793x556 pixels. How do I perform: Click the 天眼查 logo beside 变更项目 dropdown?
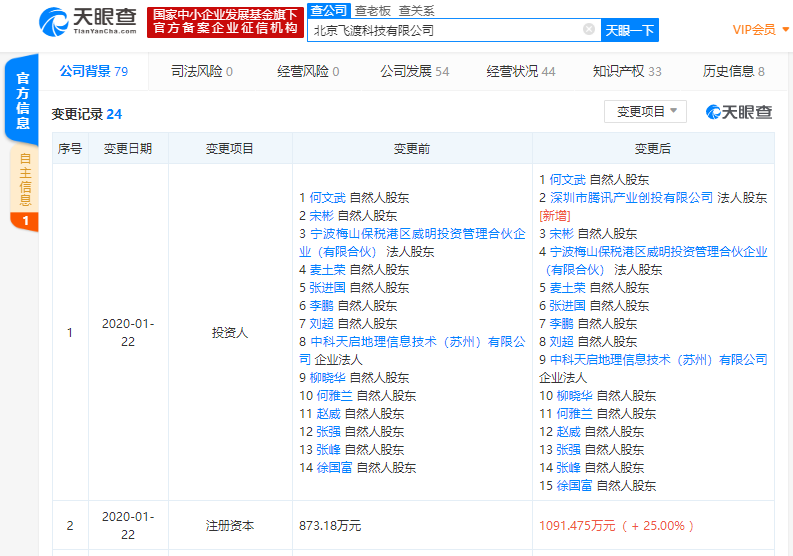click(739, 112)
